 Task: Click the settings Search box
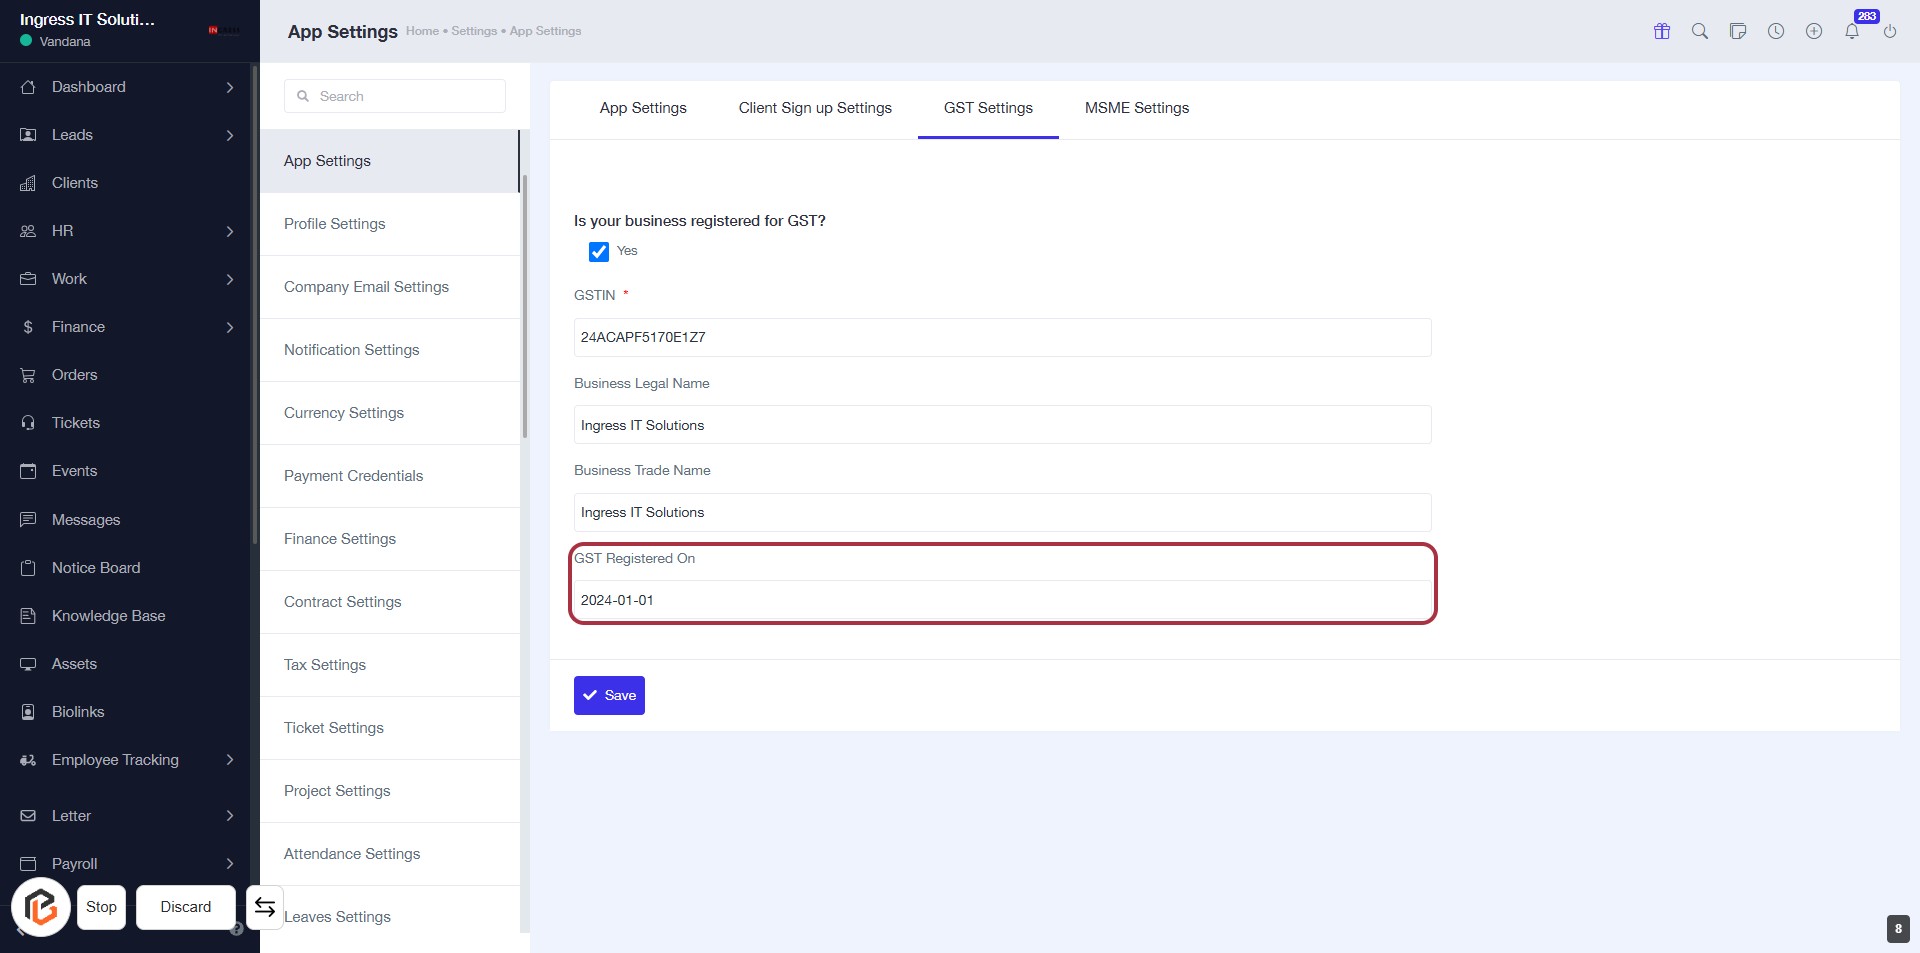pos(395,96)
